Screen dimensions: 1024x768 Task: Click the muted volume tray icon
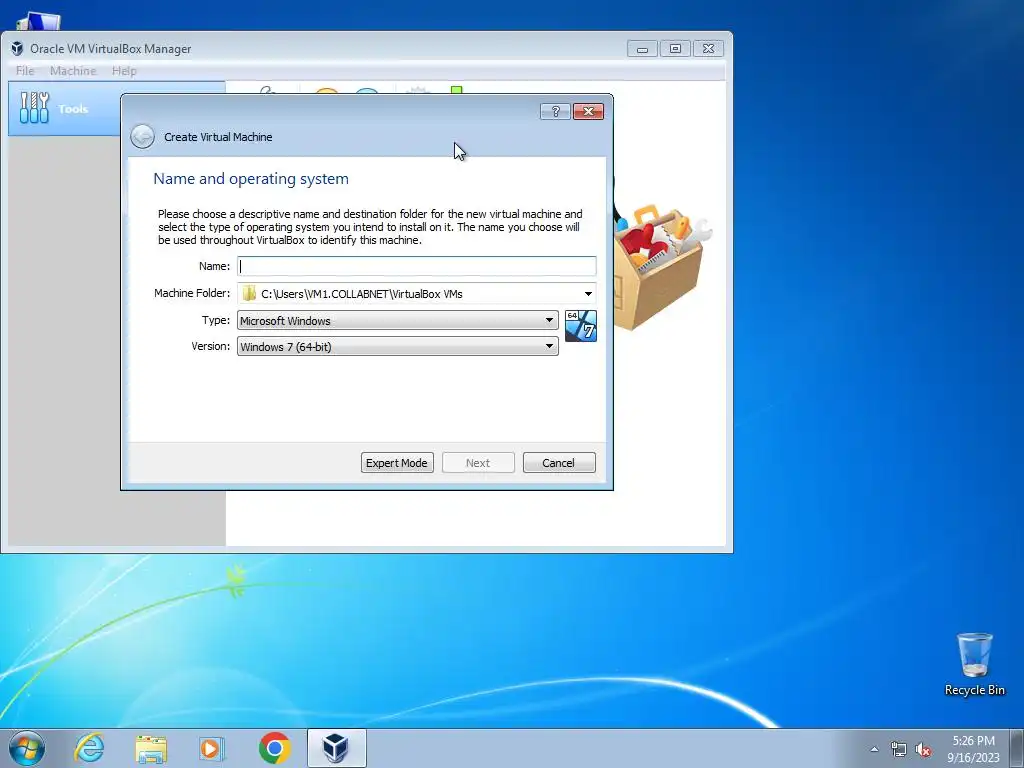tap(923, 749)
